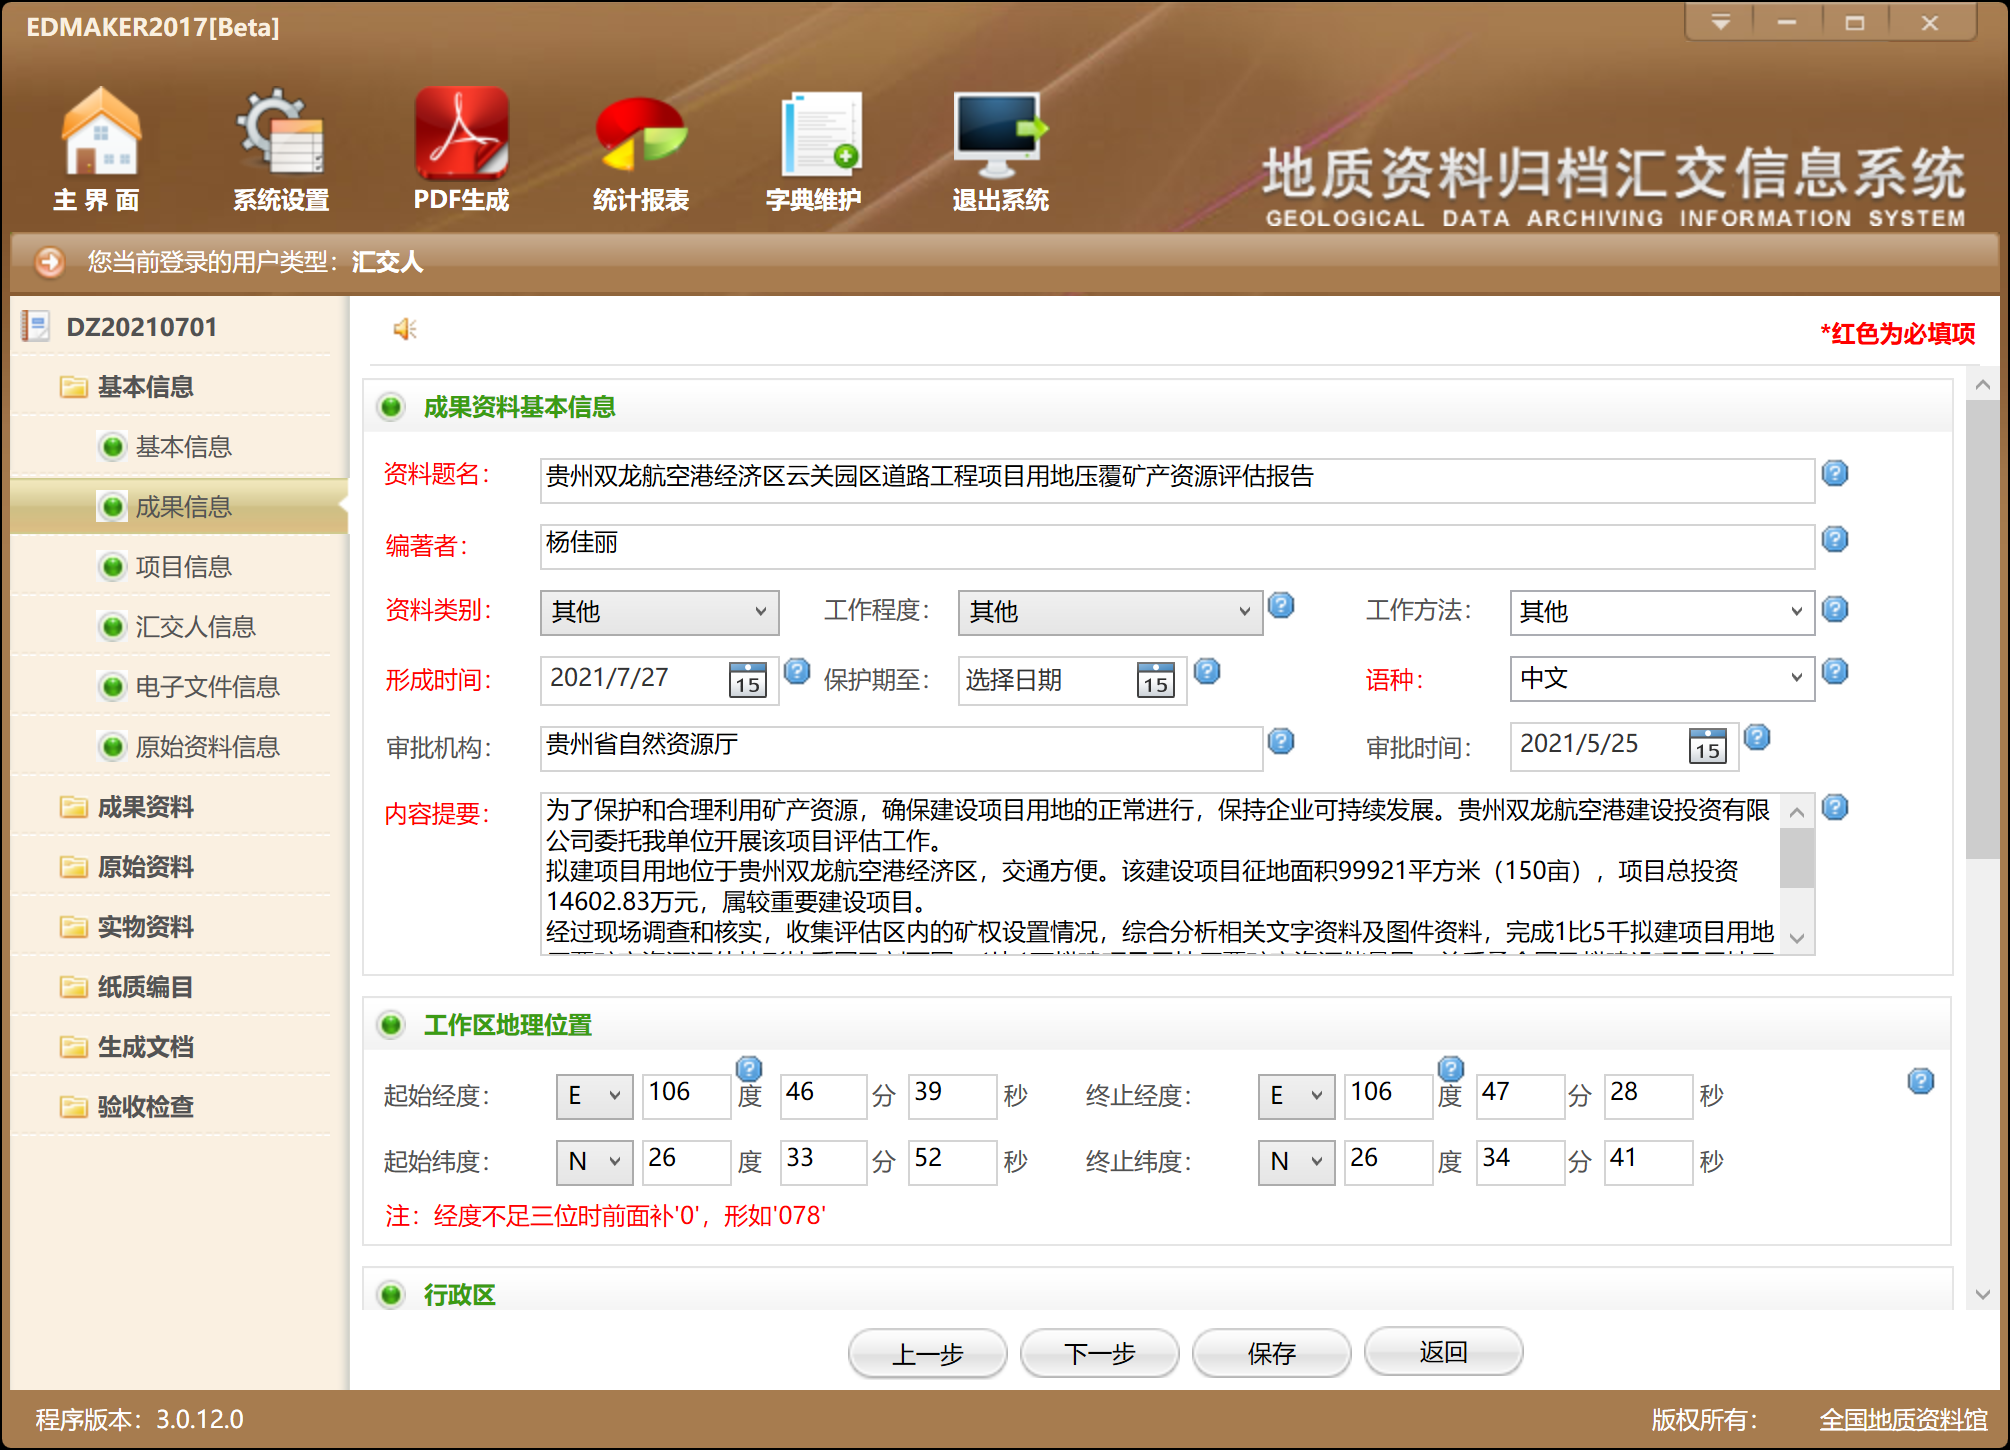Open 原始资料信息 in sidebar
This screenshot has height=1450, width=2010.
(208, 747)
